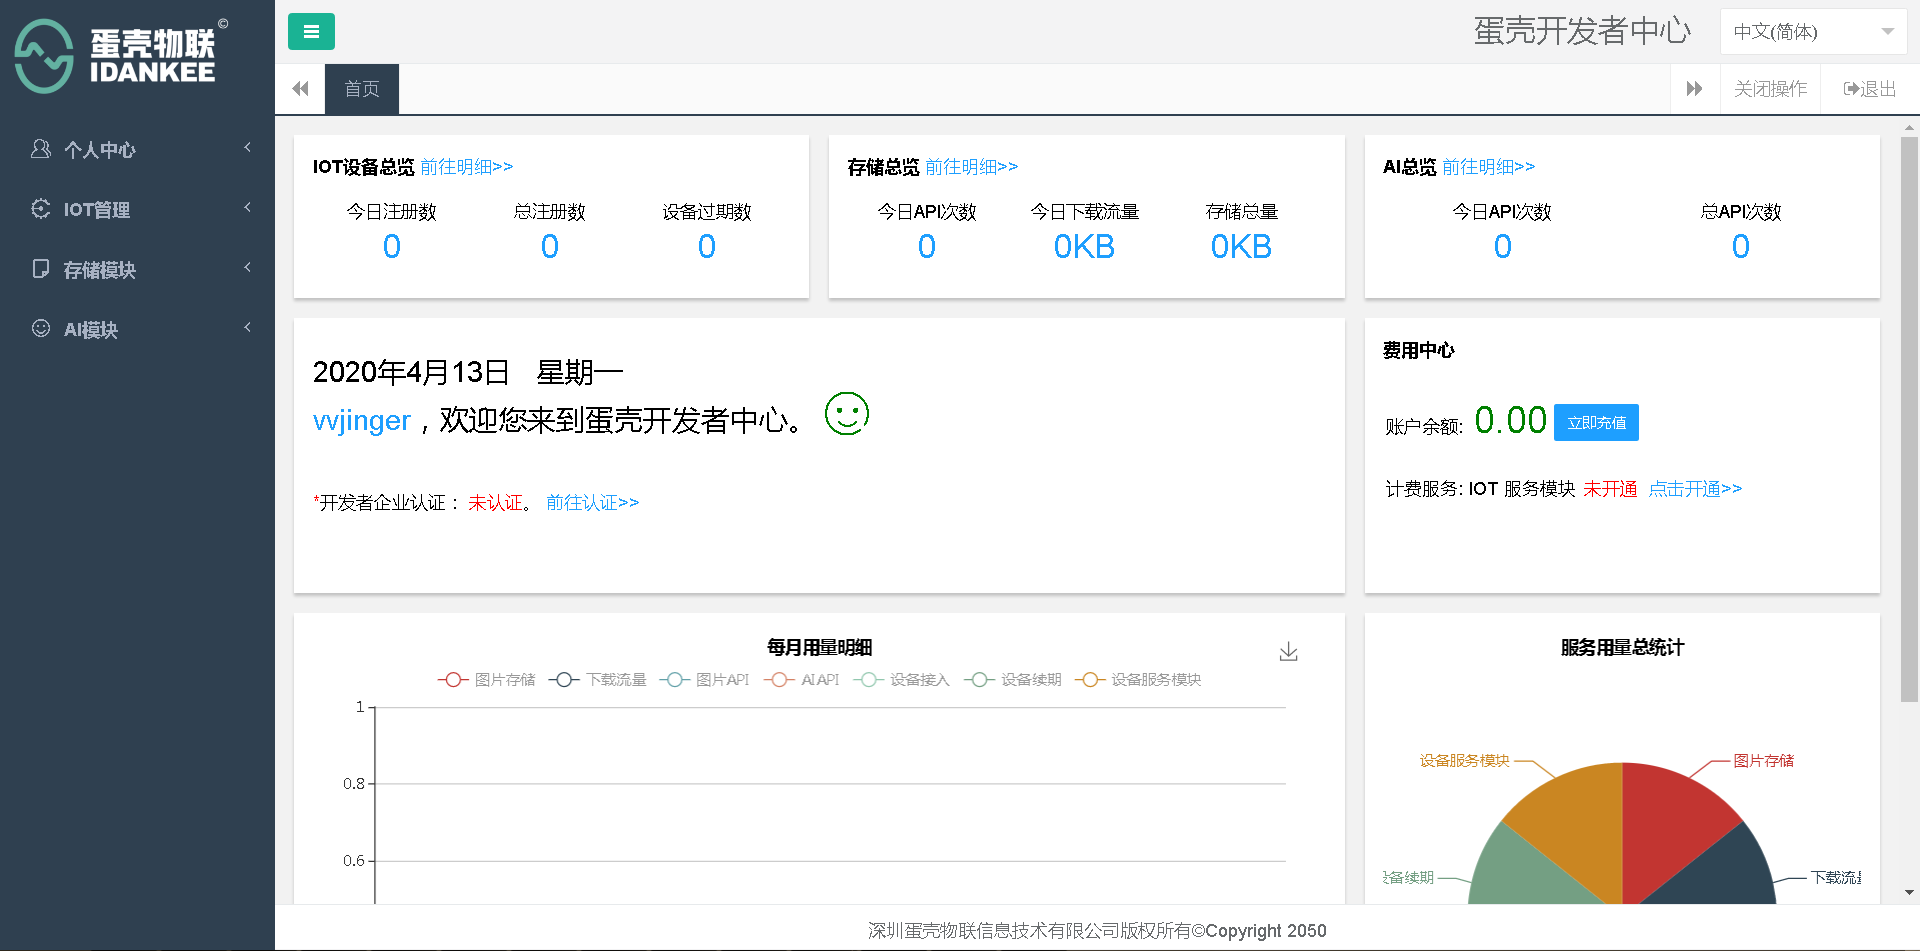Click the 今日下载流量 0KB value
1920x951 pixels.
pos(1084,247)
